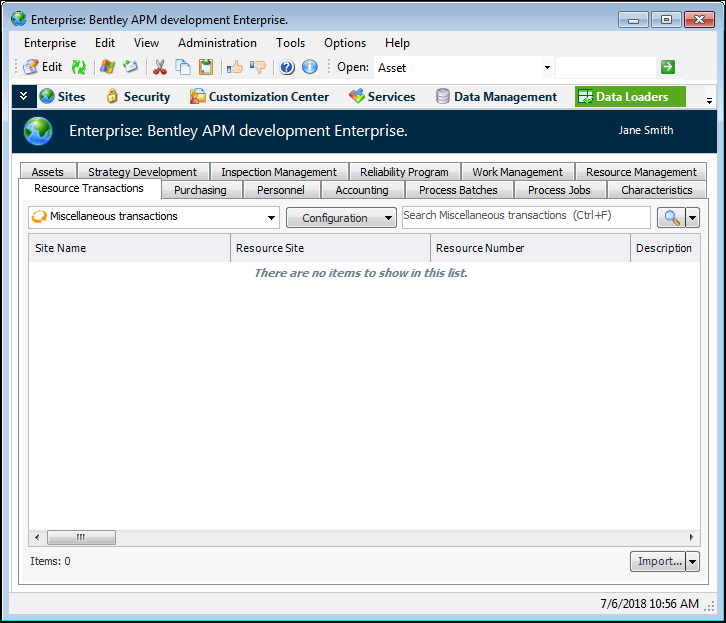Switch to the Reliability Program tab
726x623 pixels.
[404, 172]
